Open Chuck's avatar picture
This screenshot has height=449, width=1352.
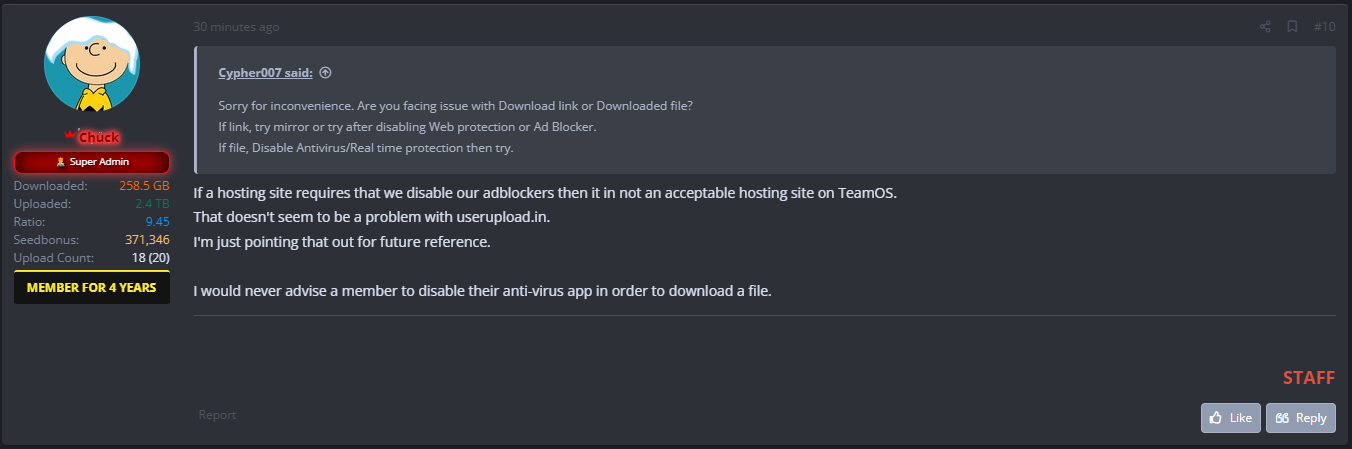pyautogui.click(x=92, y=65)
